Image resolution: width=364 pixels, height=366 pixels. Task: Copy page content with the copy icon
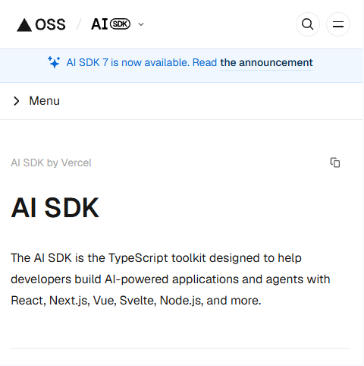point(335,162)
